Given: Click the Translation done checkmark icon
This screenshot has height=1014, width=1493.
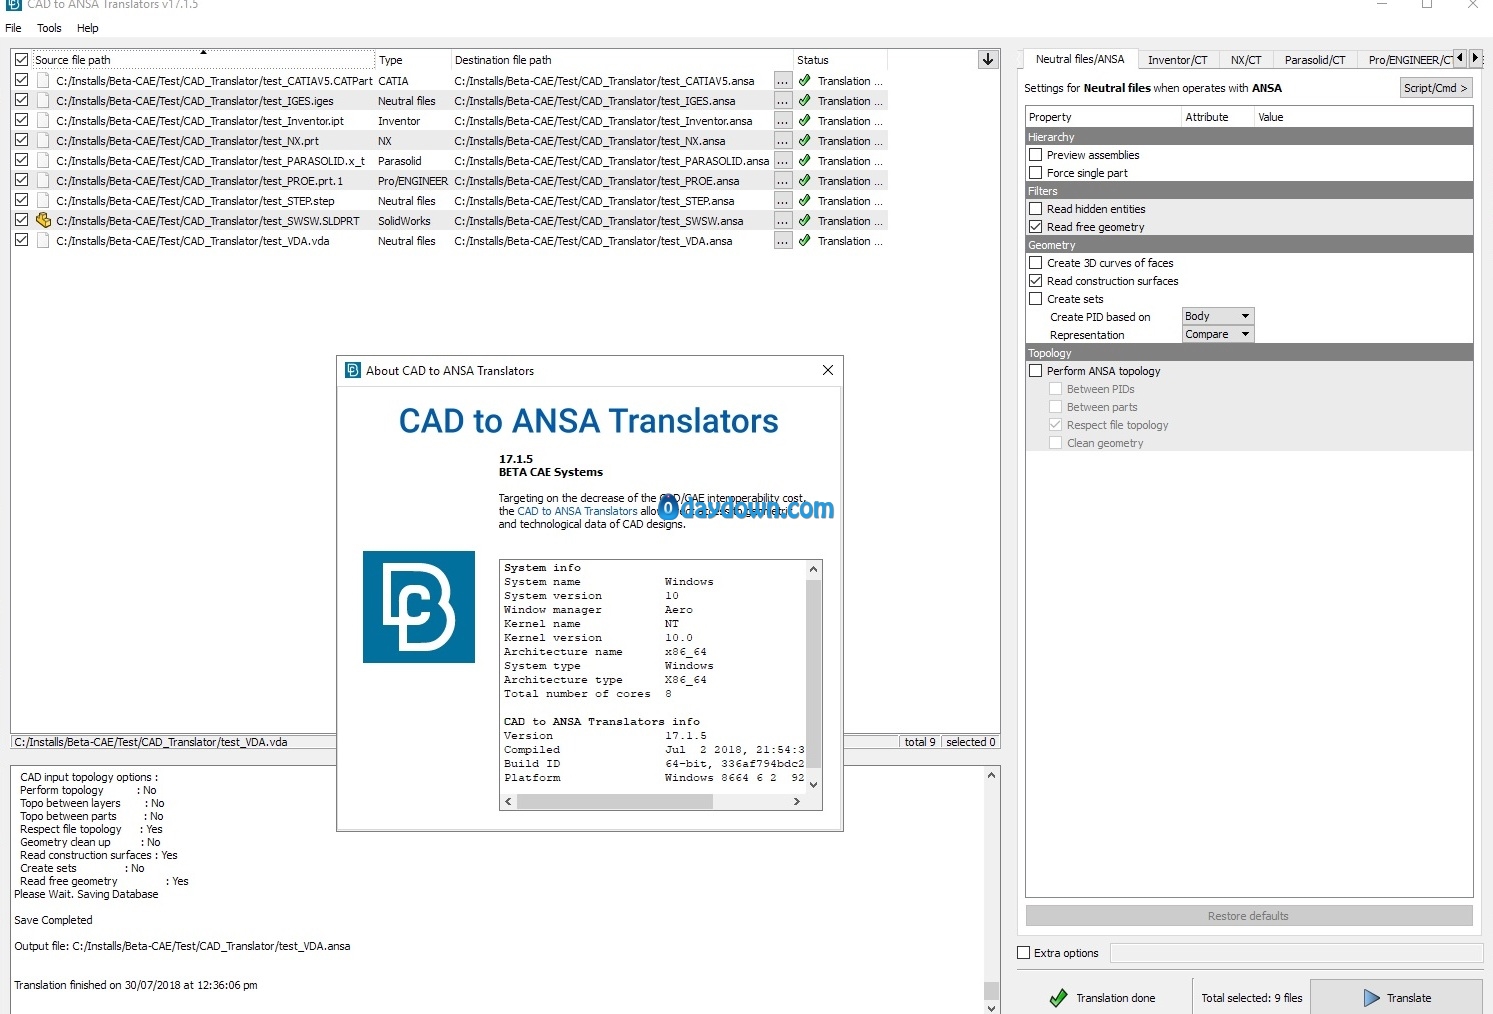Looking at the screenshot, I should (x=1058, y=997).
